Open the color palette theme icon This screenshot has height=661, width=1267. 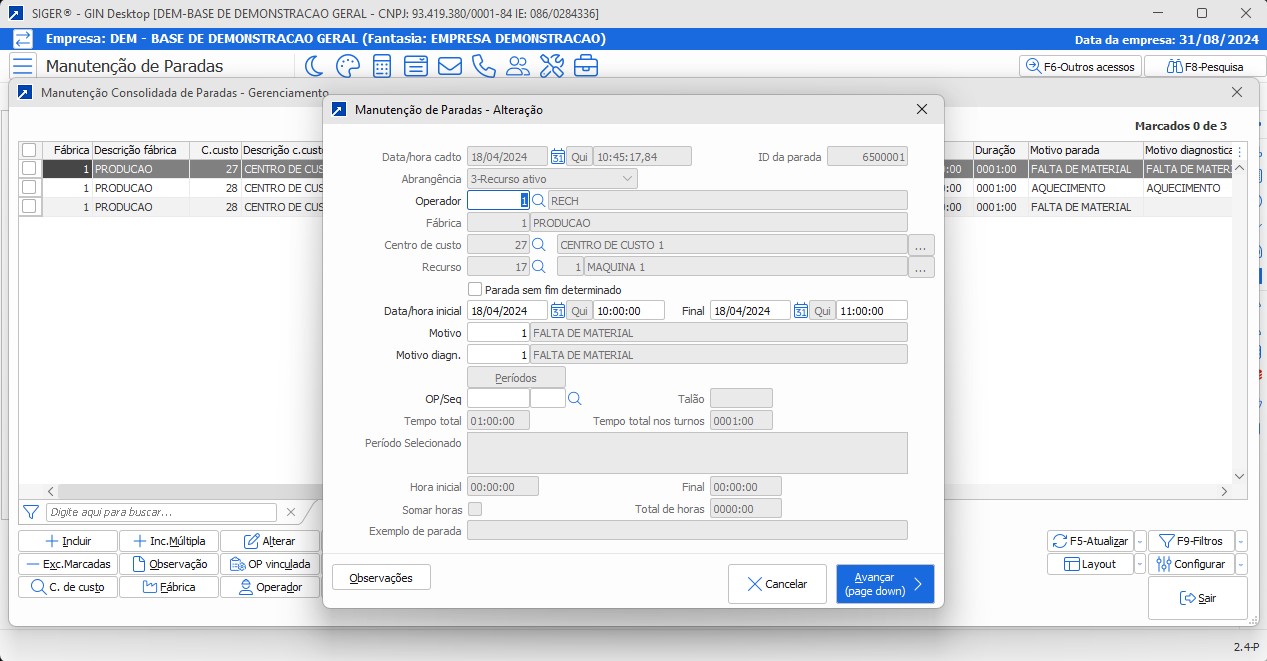point(347,66)
